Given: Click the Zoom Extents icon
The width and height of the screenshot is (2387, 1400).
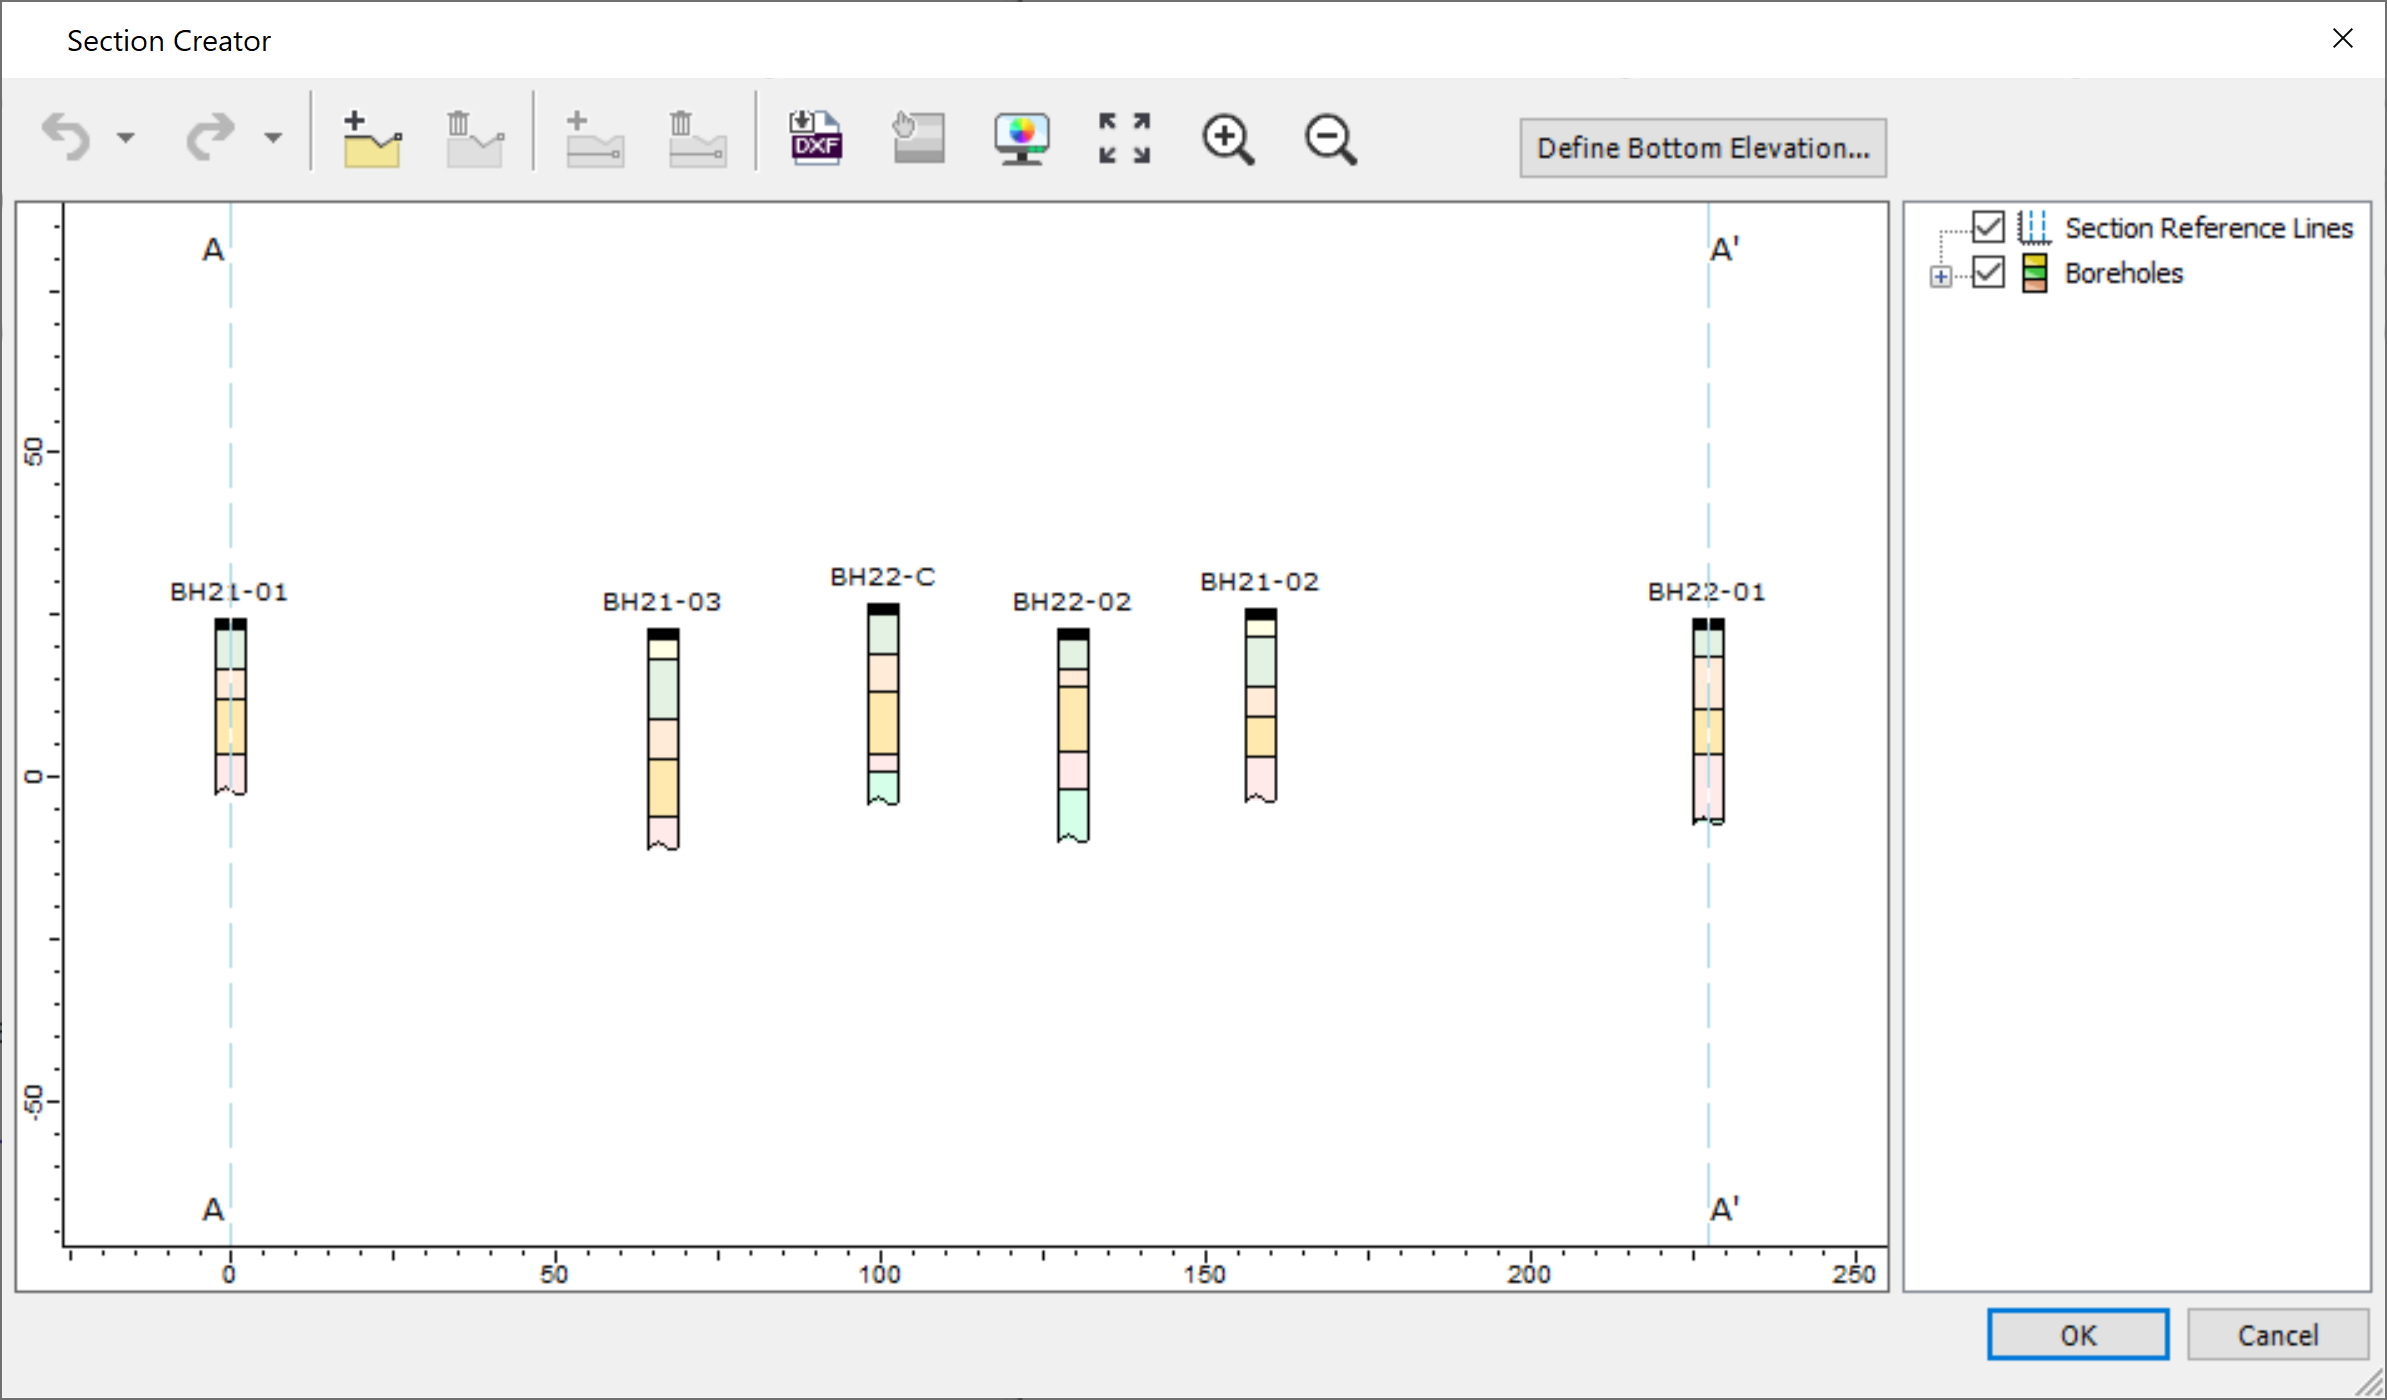Looking at the screenshot, I should [x=1124, y=138].
